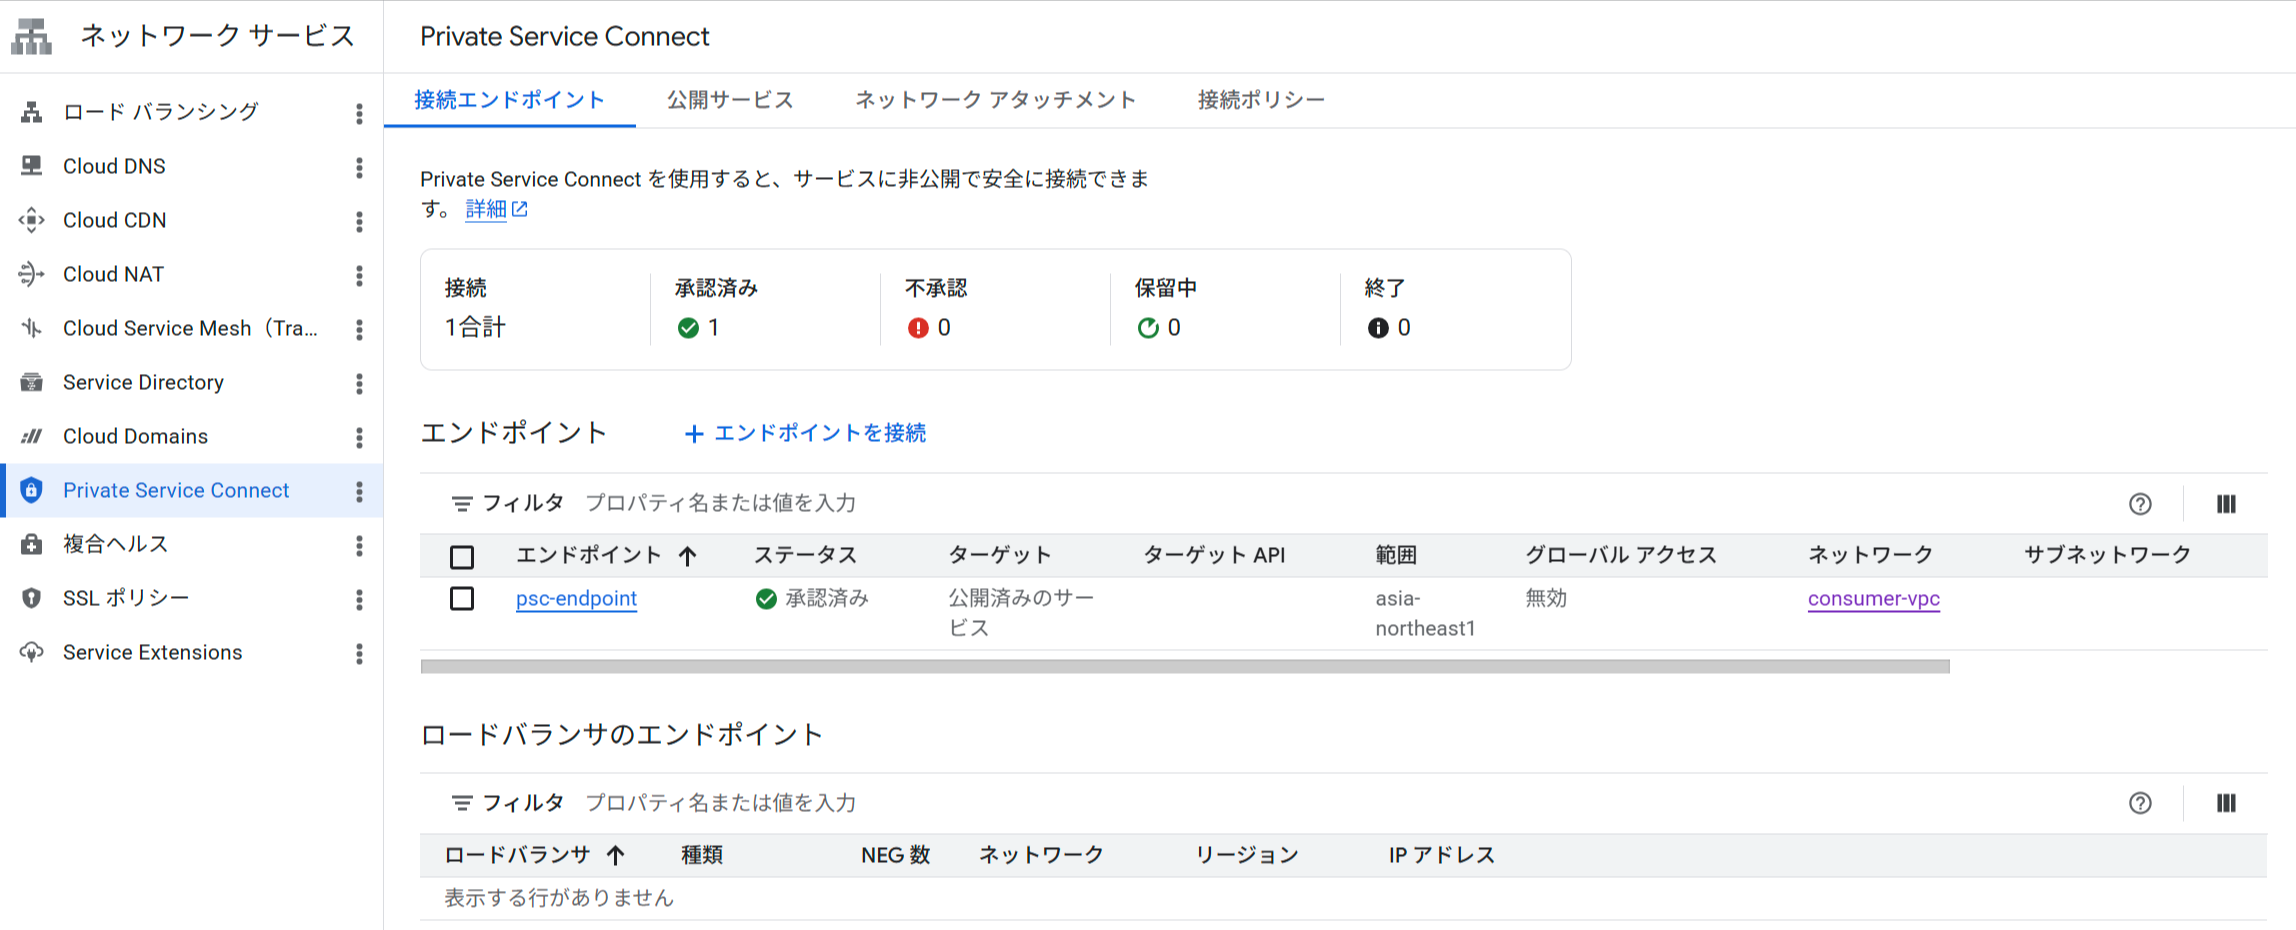Screen dimensions: 2296x930
Task: Open more options for 複合ヘルス
Action: [359, 544]
